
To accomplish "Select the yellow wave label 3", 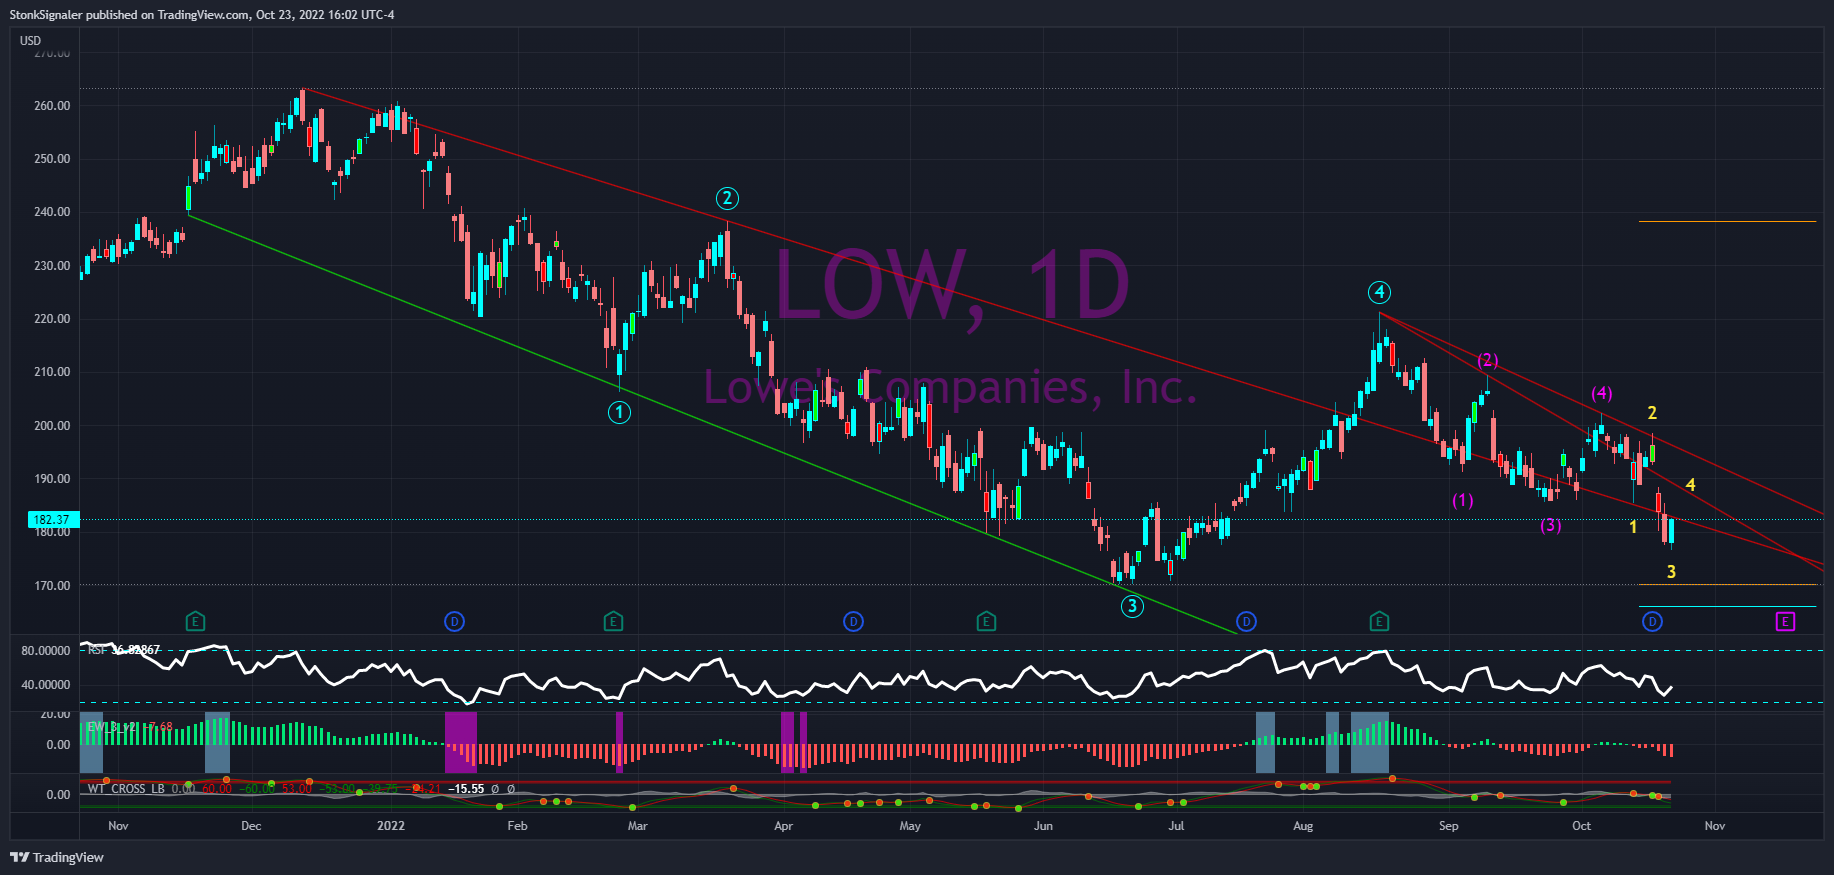I will [x=1671, y=572].
